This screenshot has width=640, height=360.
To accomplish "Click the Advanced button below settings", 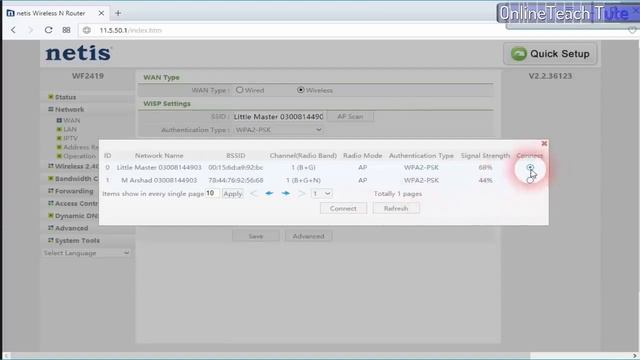I will [x=308, y=236].
